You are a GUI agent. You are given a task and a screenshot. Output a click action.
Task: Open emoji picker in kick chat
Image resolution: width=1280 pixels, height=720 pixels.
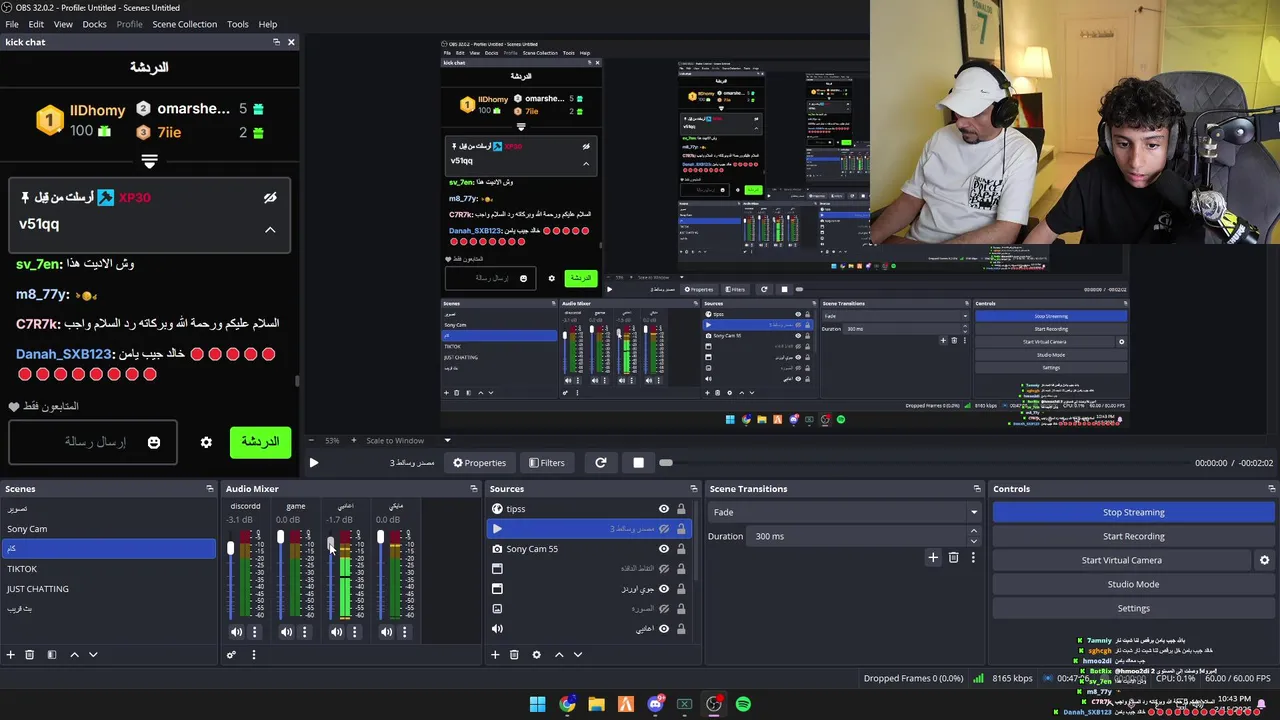coord(154,442)
